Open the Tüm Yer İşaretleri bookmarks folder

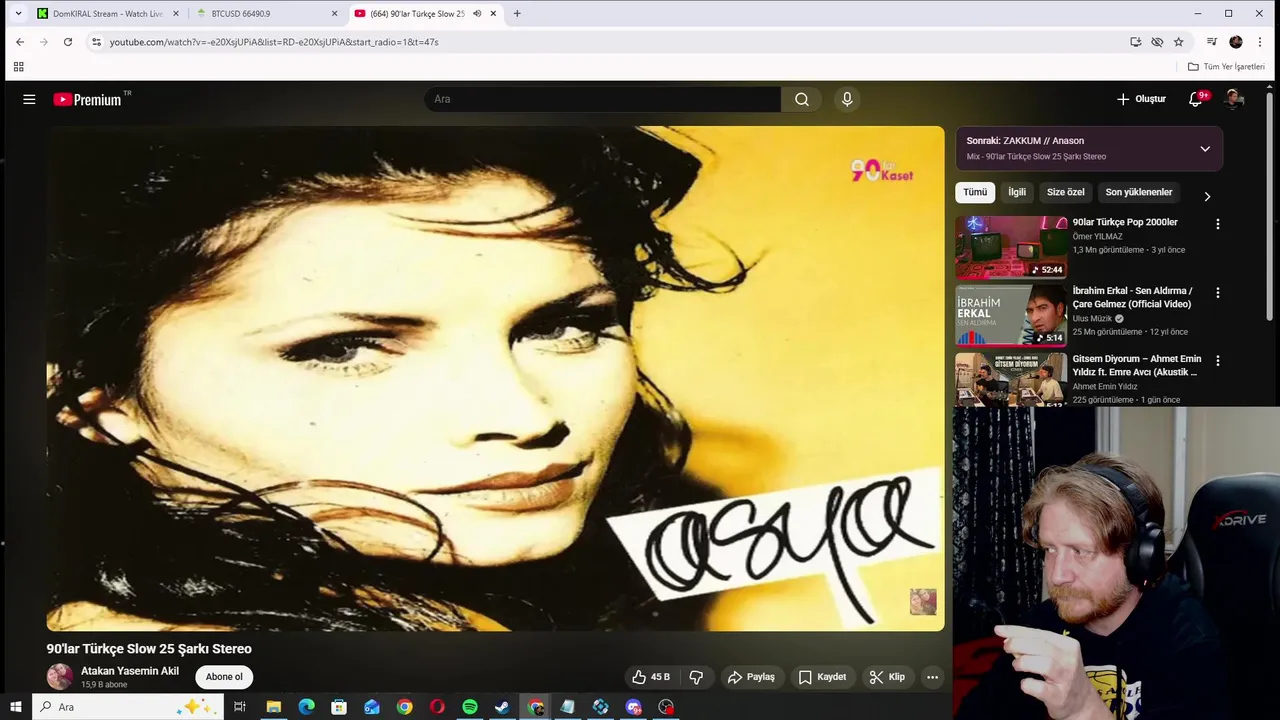pos(1226,67)
